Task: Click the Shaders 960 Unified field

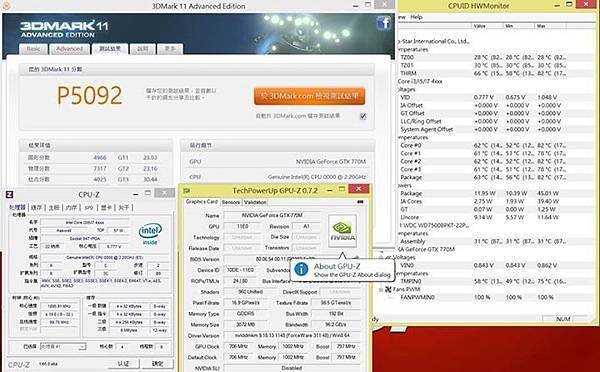Action: [250, 292]
